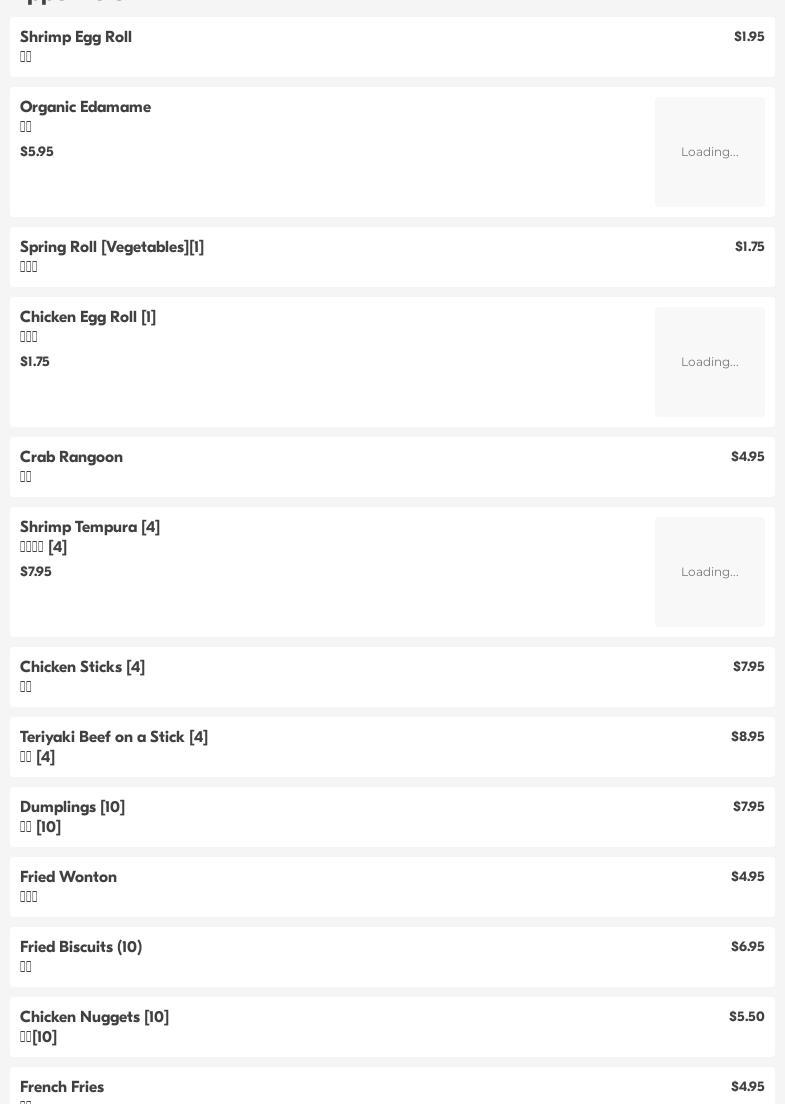The image size is (785, 1104).
Task: Select the Crab Rangoon appetizer
Action: pos(72,457)
